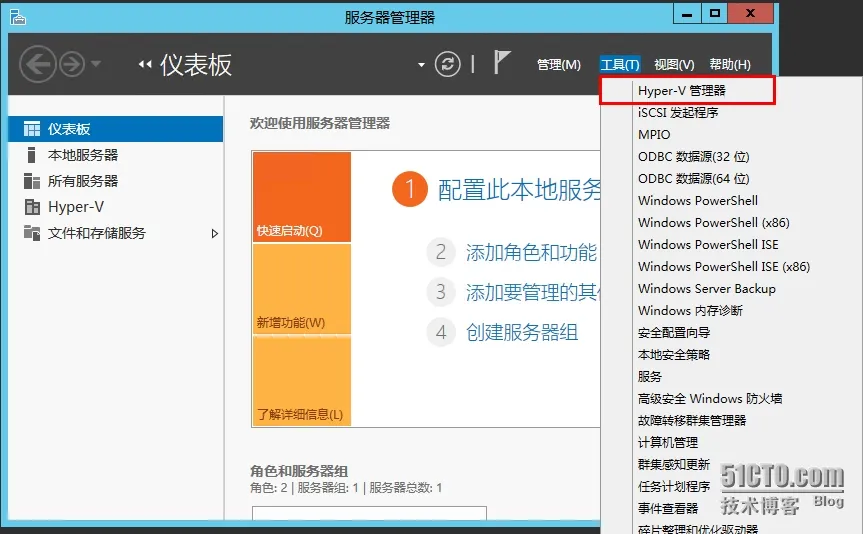Click the refresh icon in header

pos(447,64)
